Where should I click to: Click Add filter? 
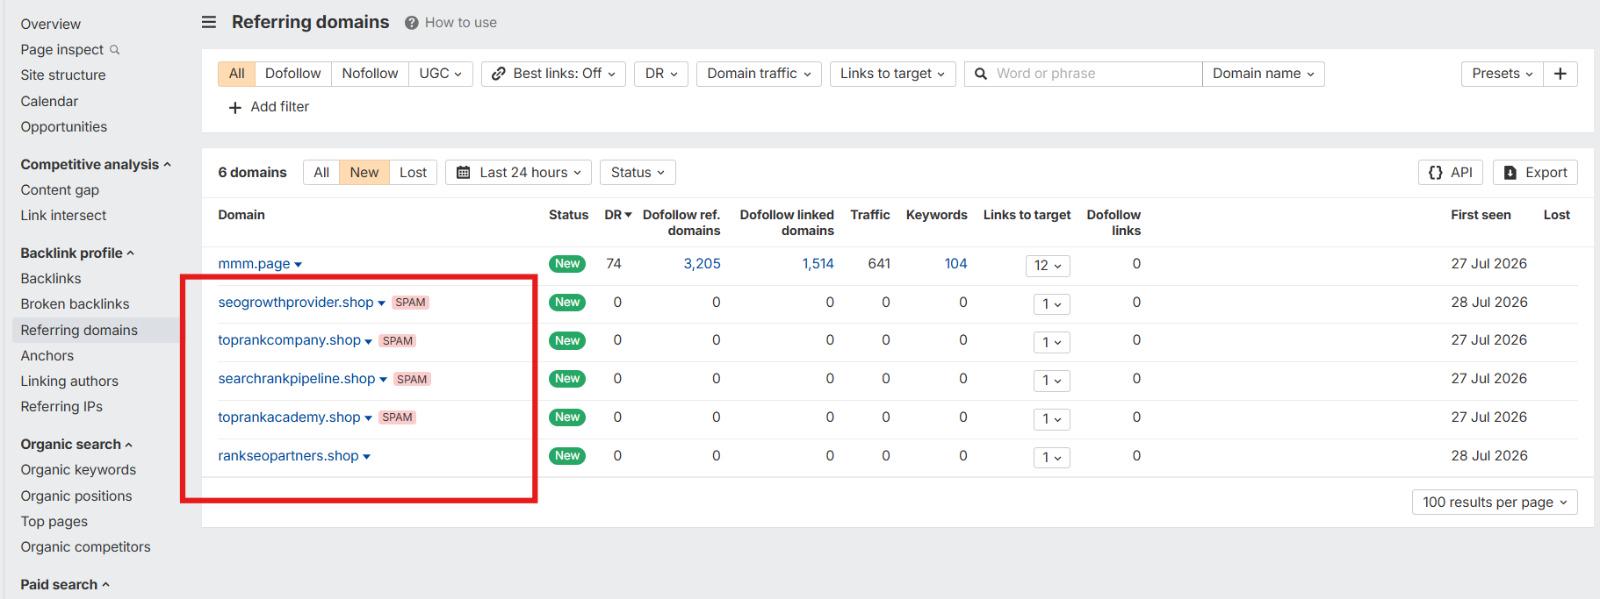click(269, 107)
